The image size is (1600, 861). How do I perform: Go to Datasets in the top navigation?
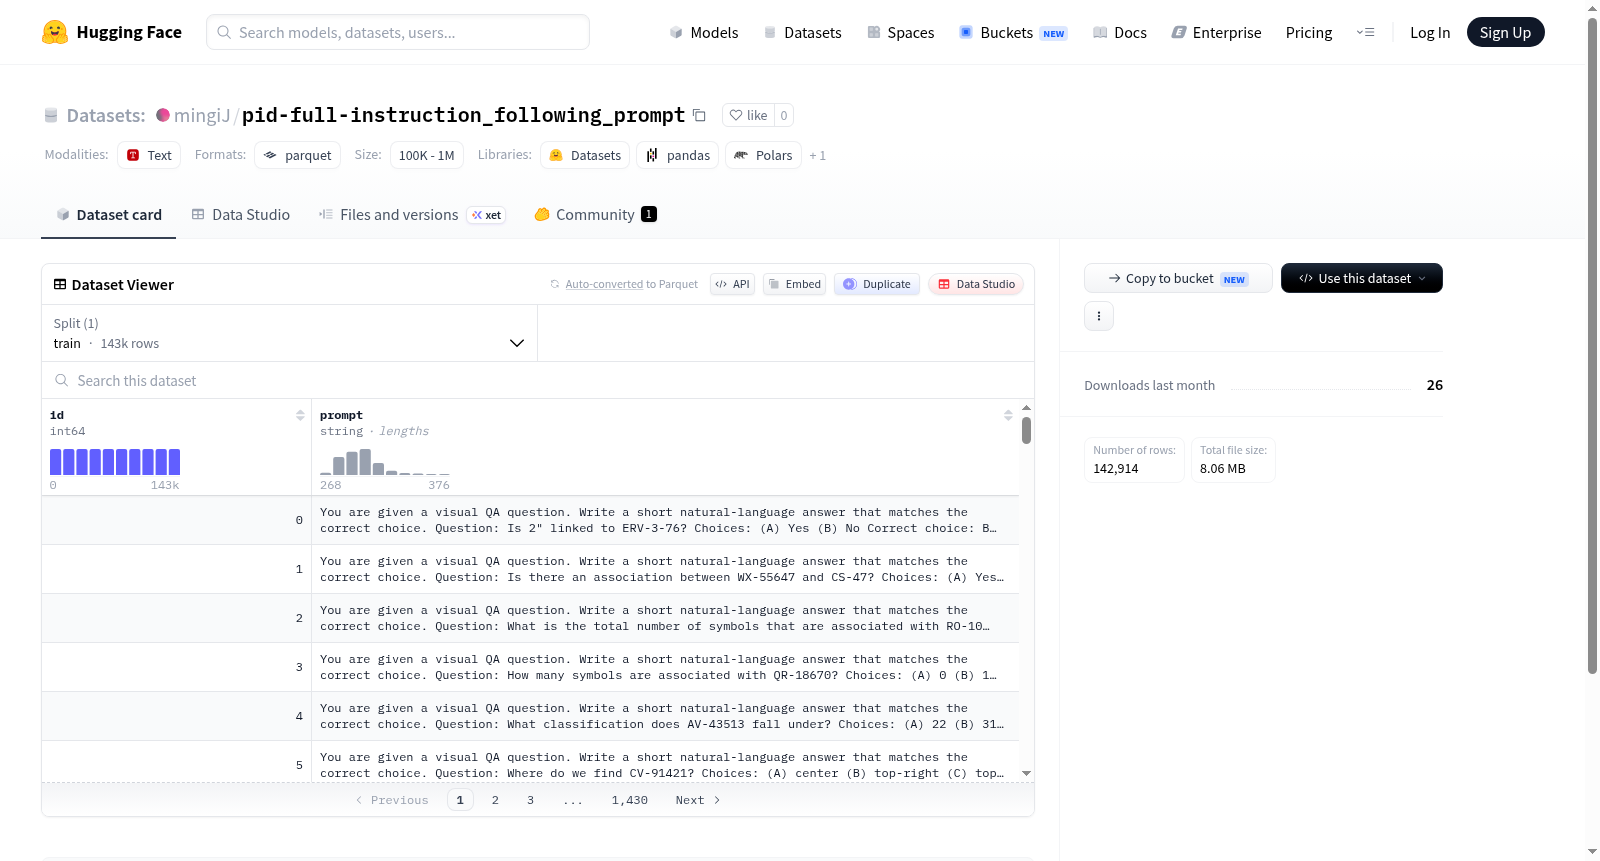(803, 32)
